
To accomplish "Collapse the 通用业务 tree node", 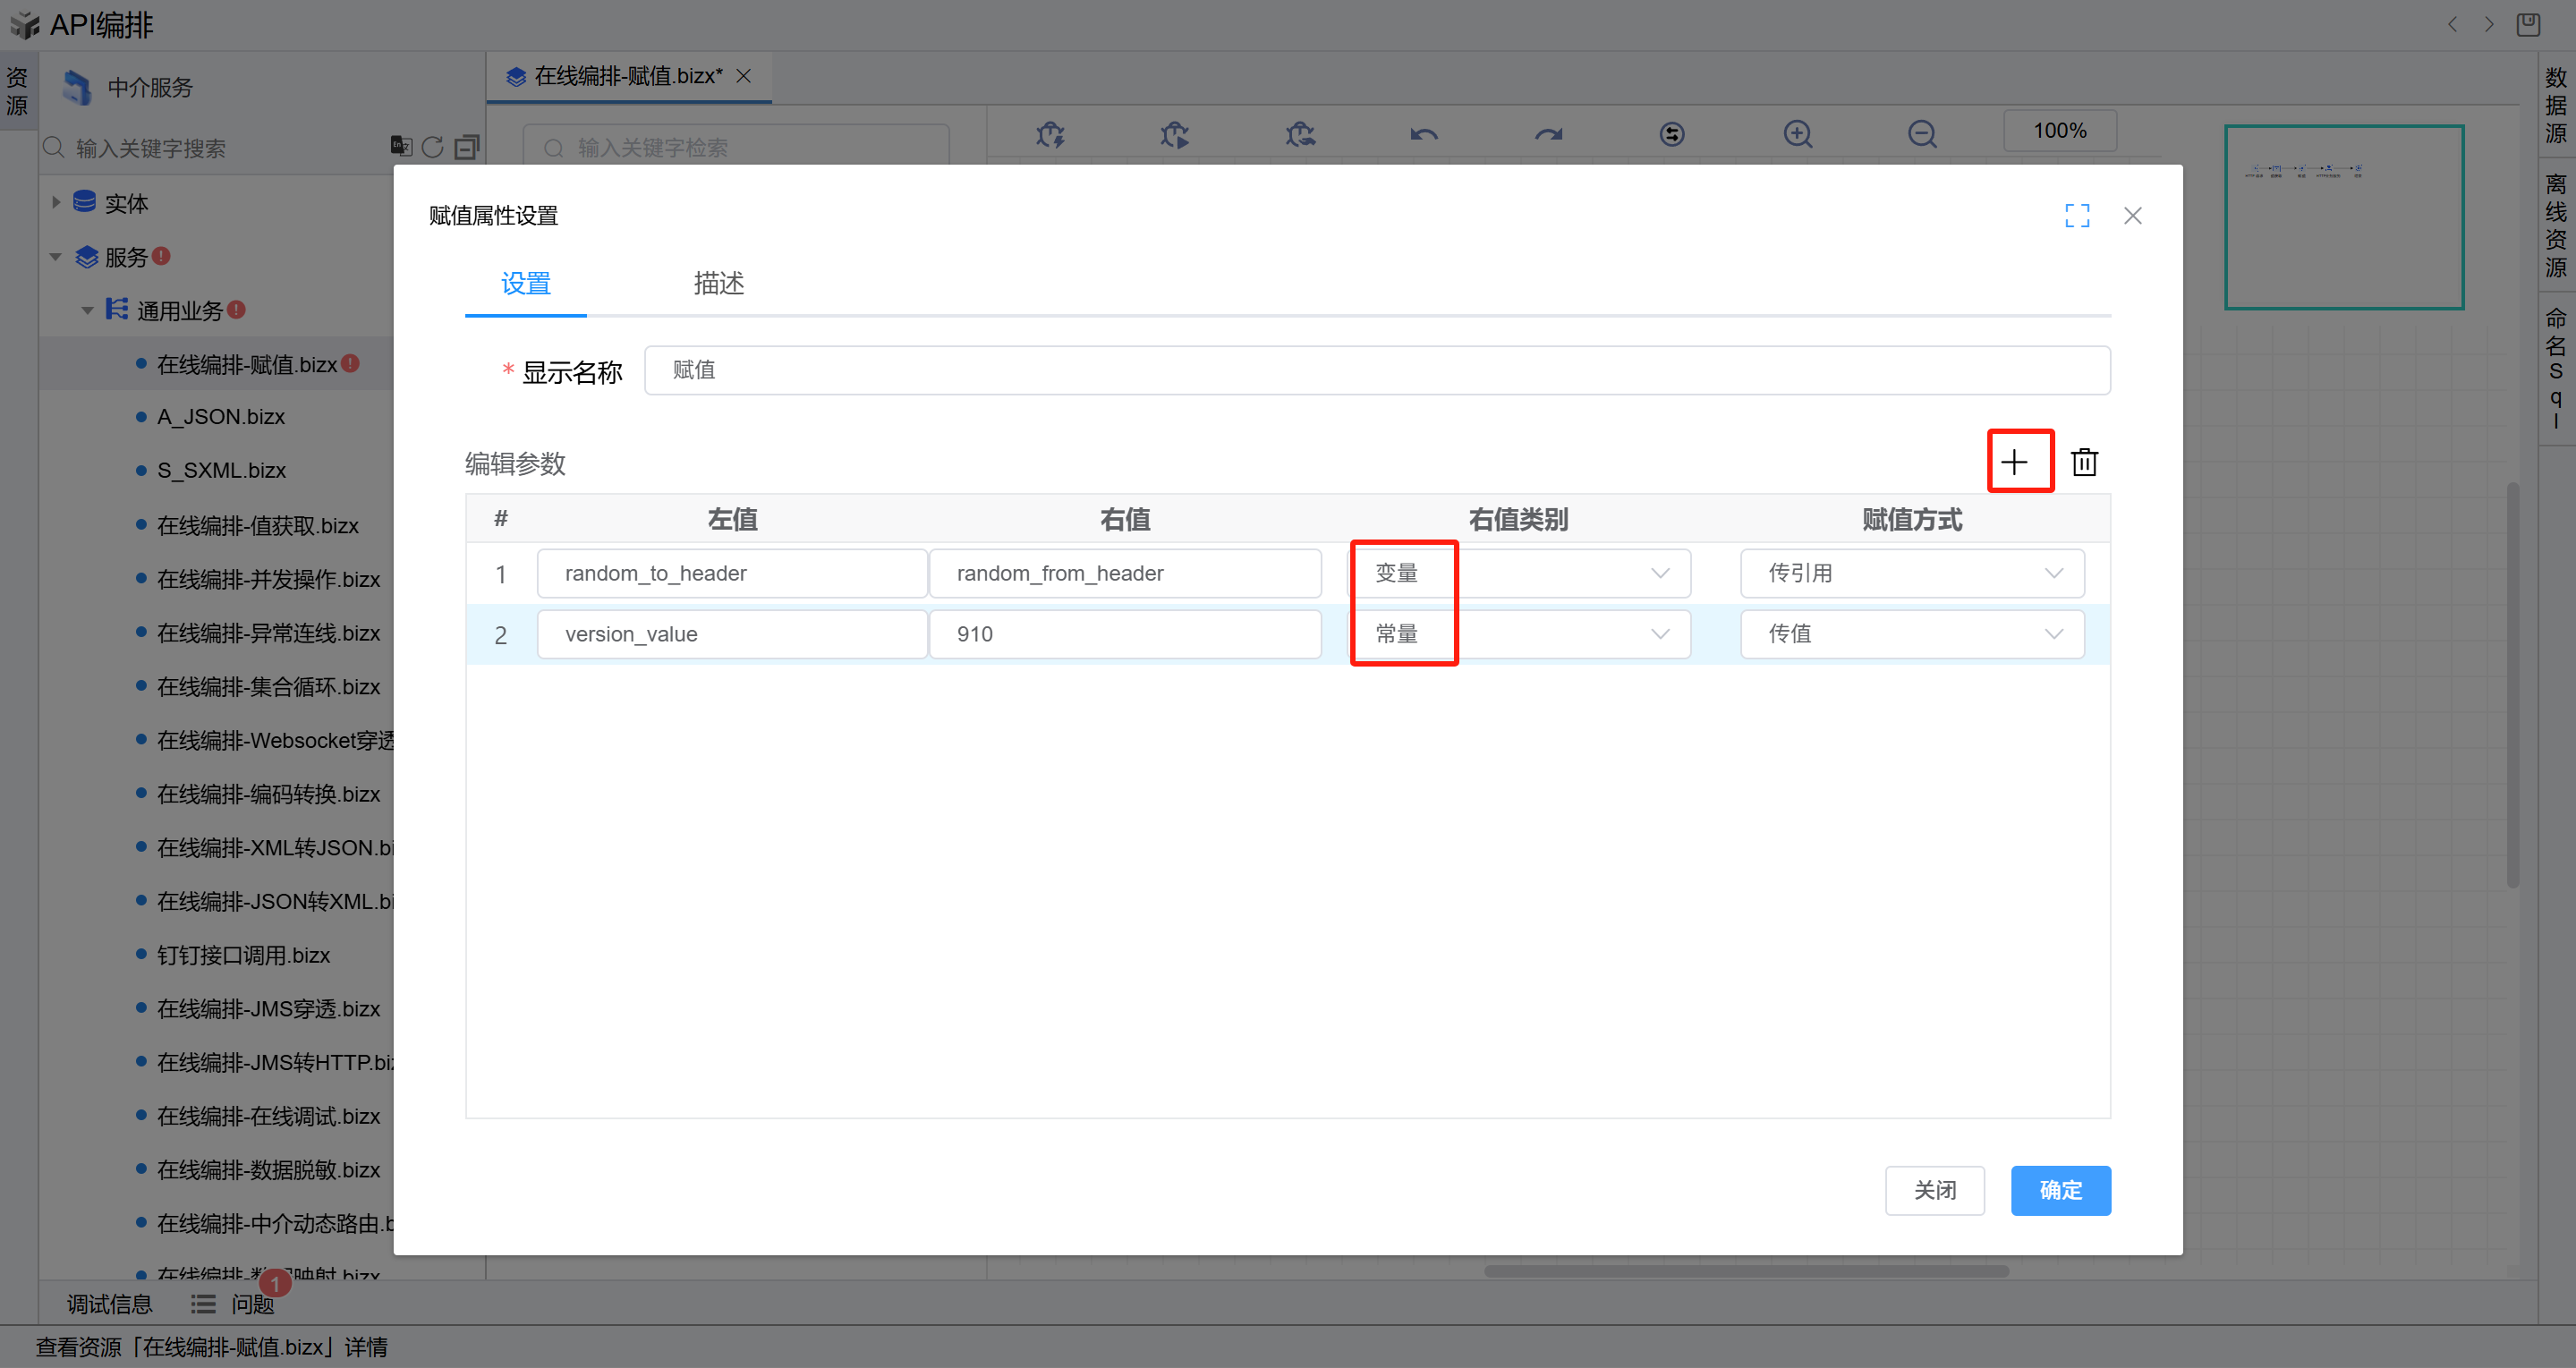I will tap(87, 310).
